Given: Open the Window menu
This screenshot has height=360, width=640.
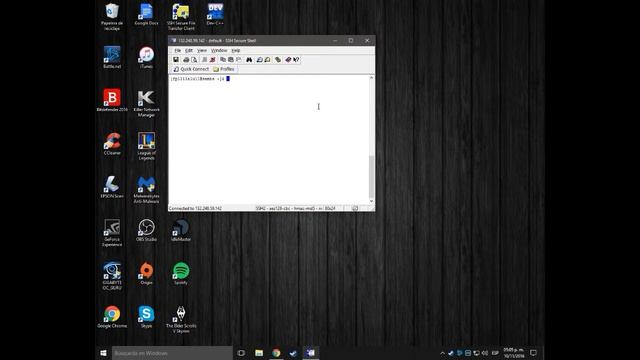Looking at the screenshot, I should [219, 50].
